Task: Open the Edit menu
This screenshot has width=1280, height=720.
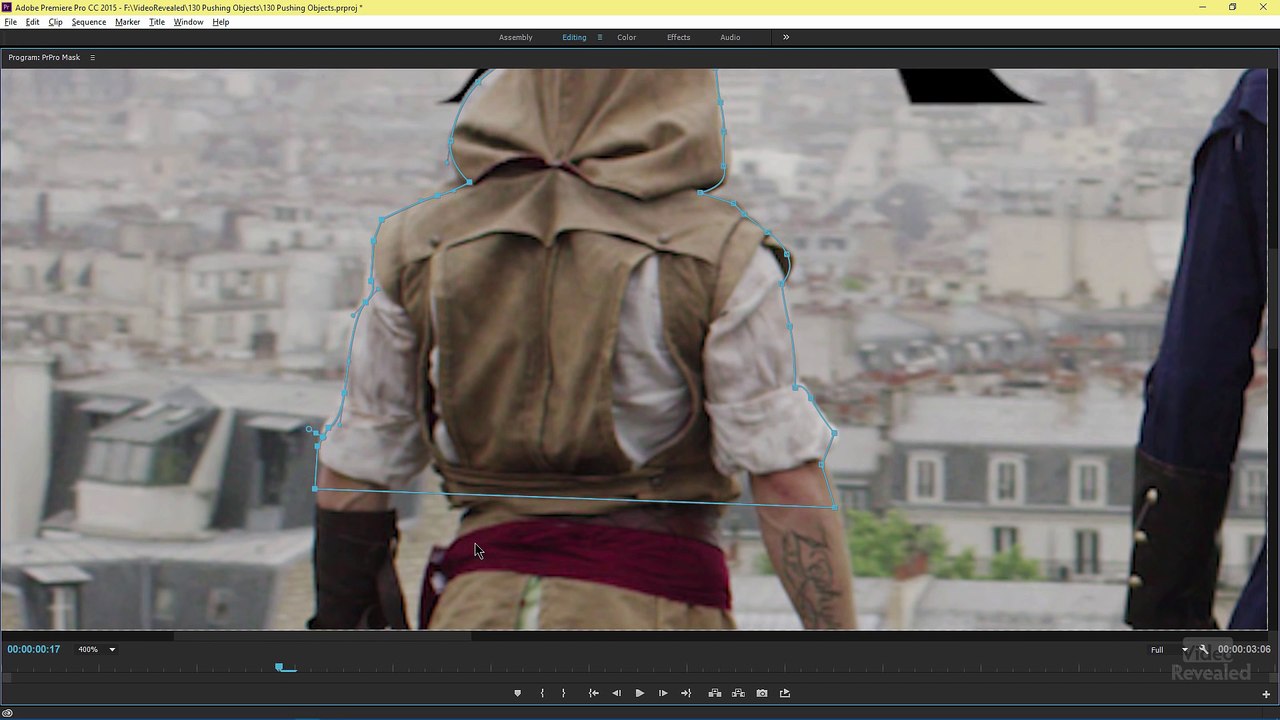Action: 33,22
